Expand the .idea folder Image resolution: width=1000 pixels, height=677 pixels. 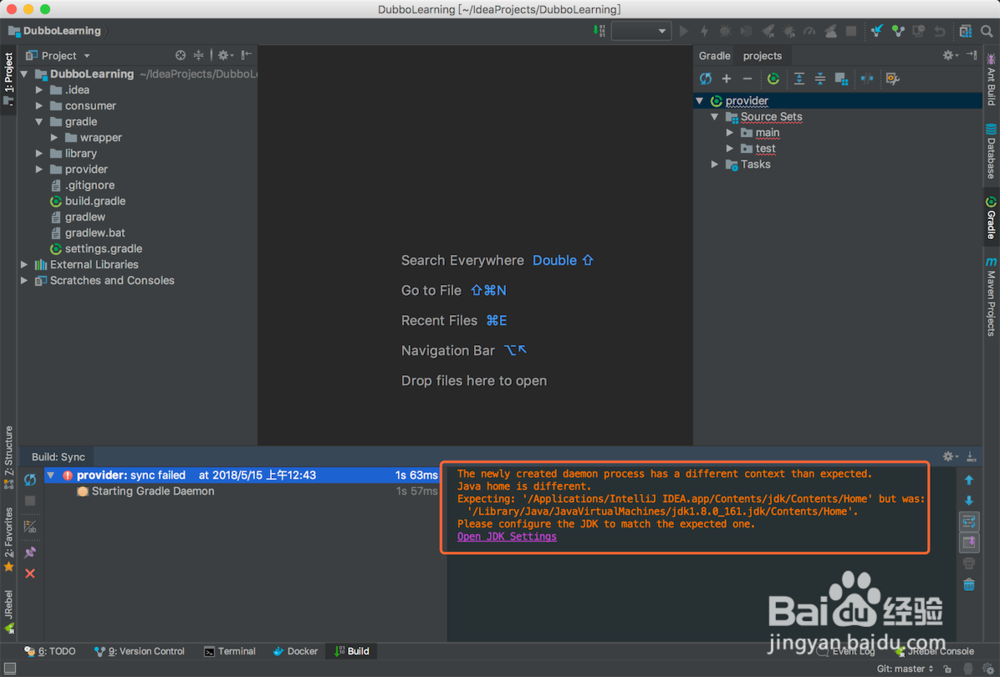coord(39,90)
